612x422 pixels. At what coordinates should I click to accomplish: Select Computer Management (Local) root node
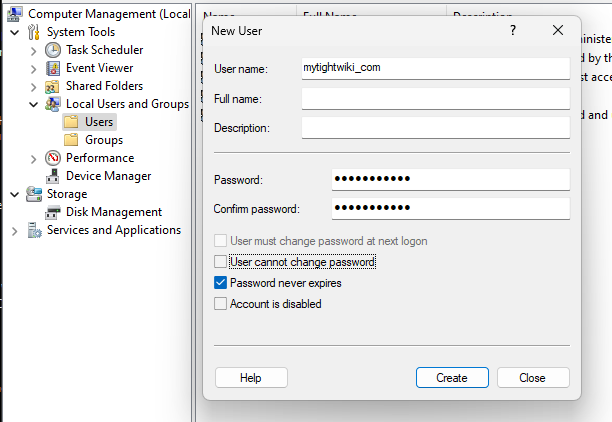click(x=98, y=14)
